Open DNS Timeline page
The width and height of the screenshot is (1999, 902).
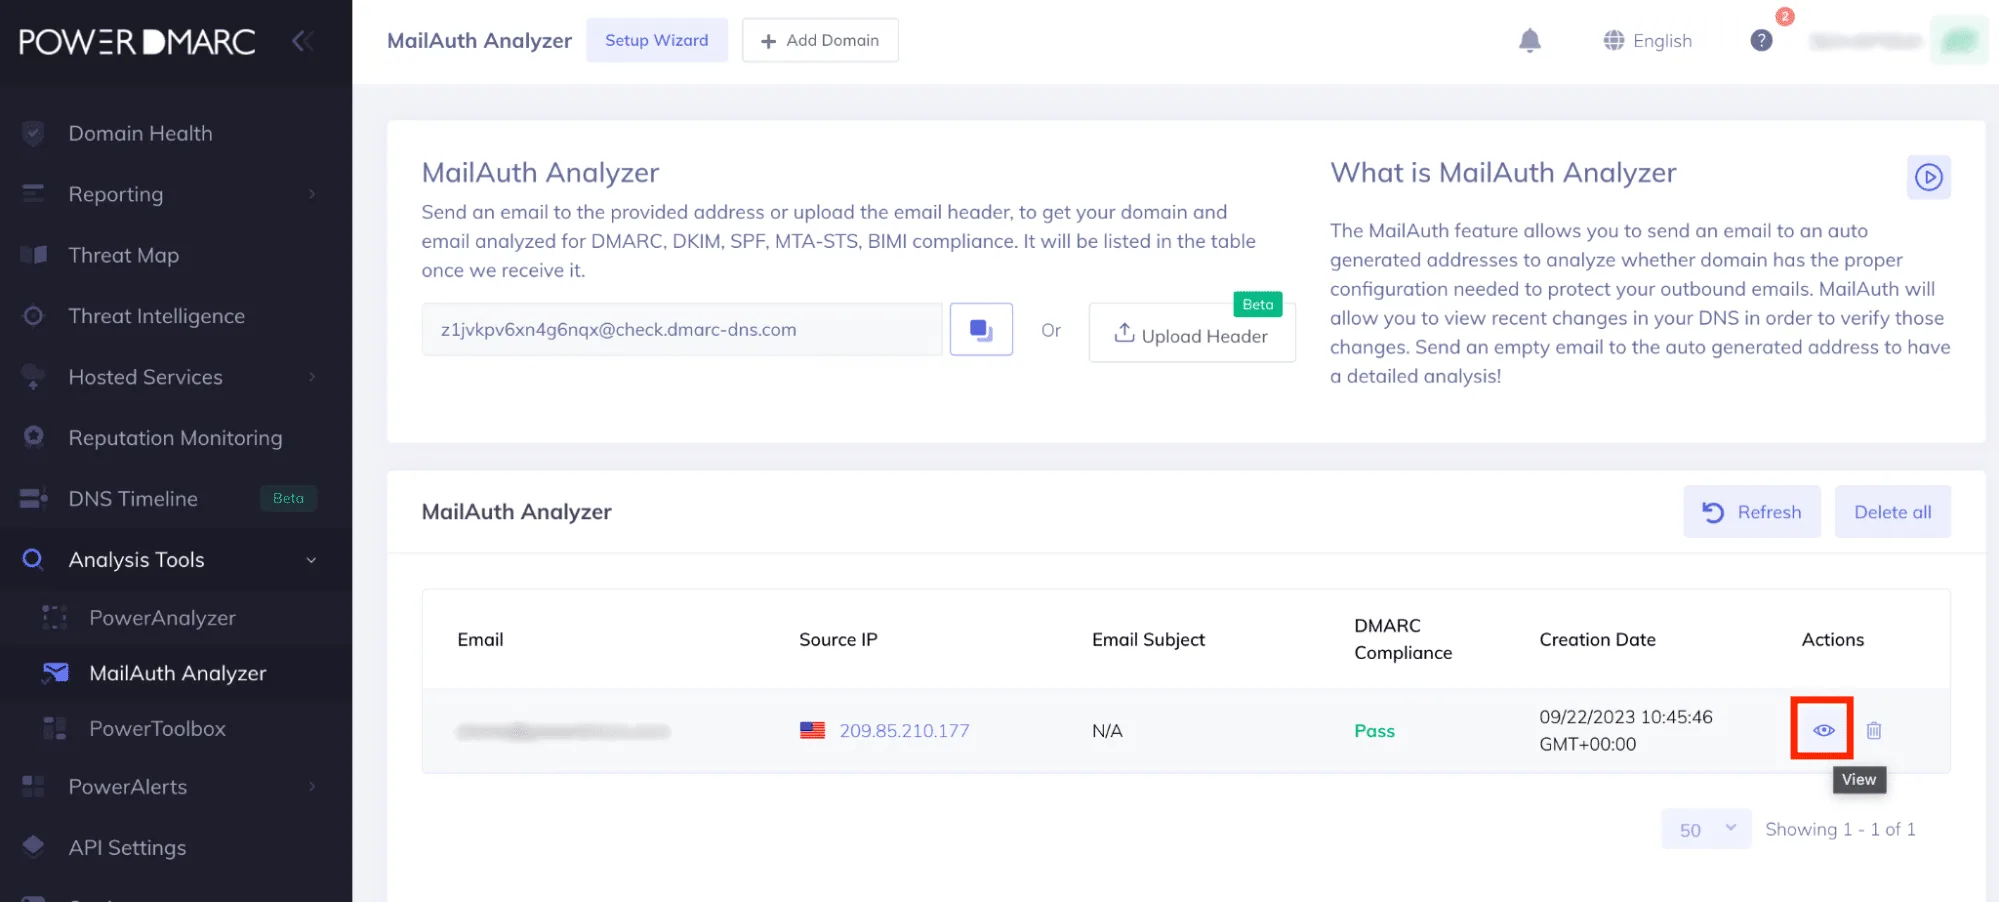[133, 498]
